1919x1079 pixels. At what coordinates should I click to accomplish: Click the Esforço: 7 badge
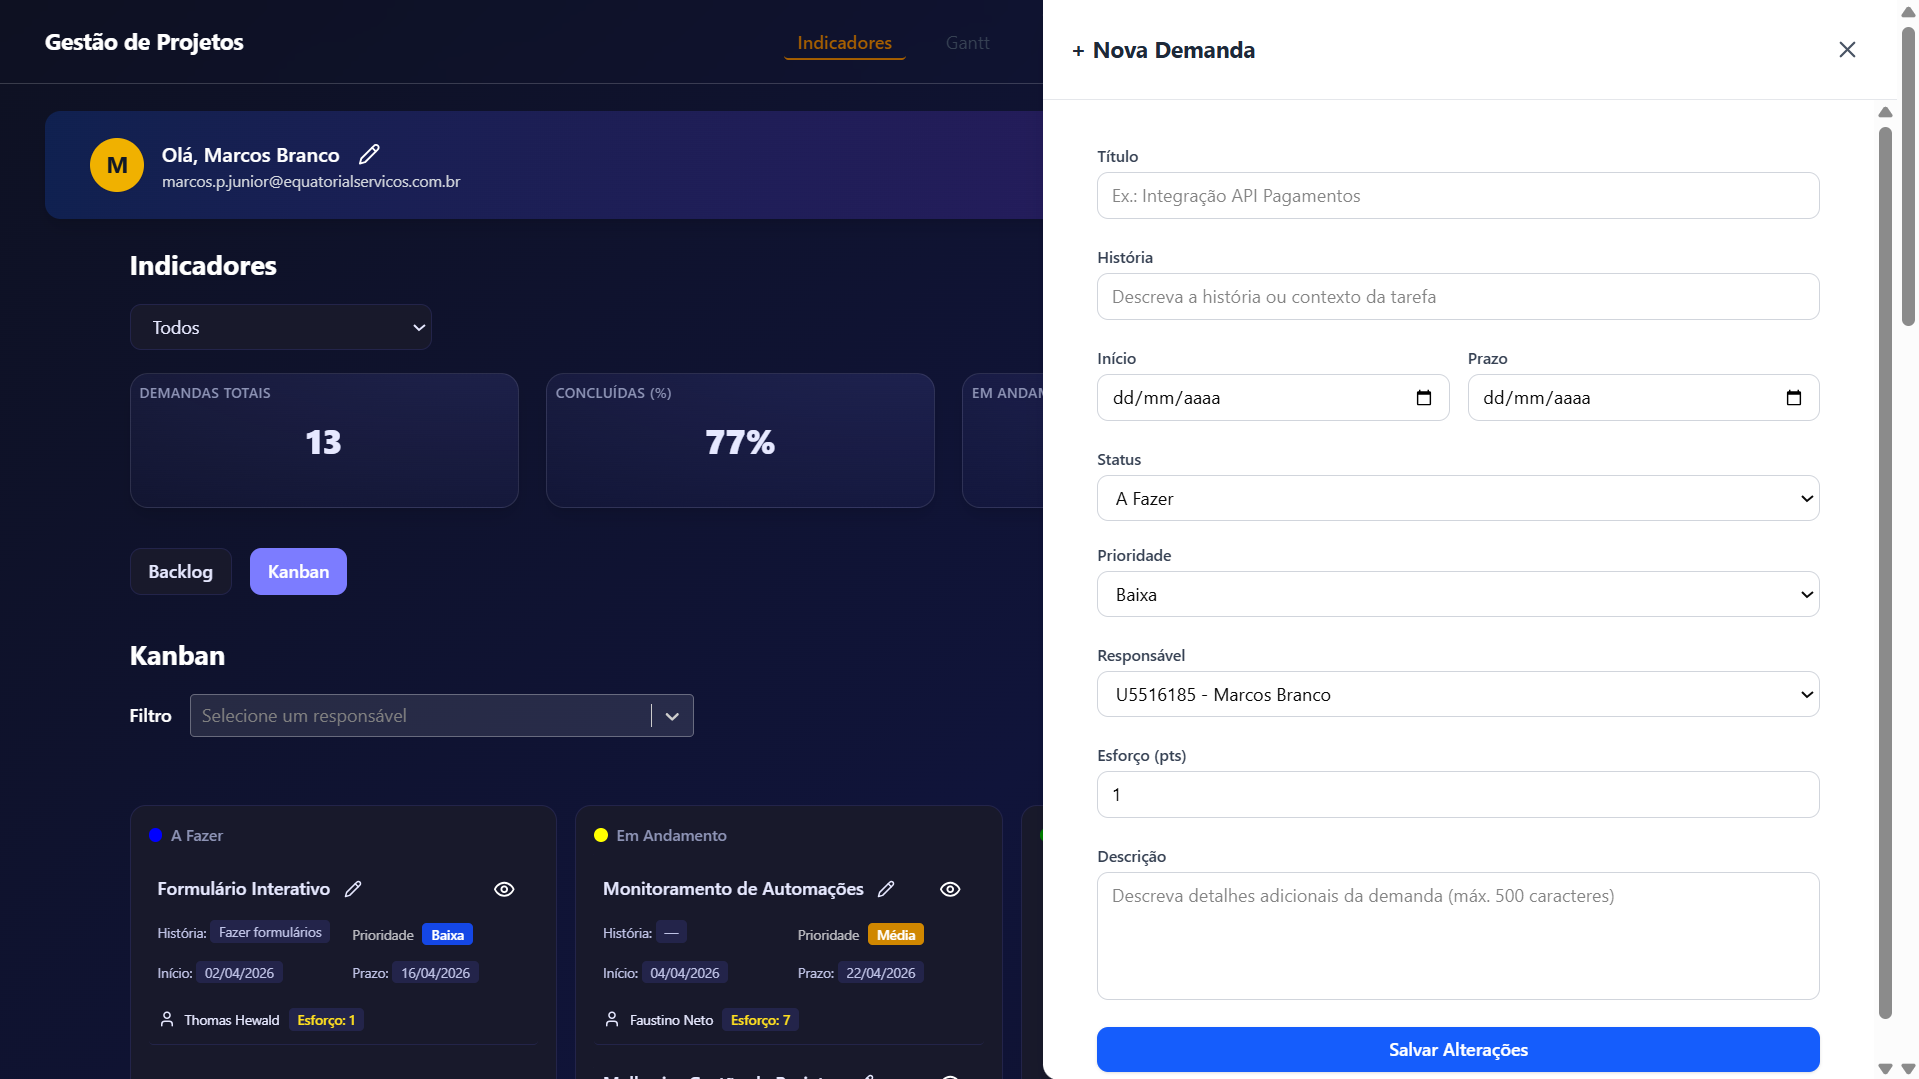click(x=760, y=1020)
